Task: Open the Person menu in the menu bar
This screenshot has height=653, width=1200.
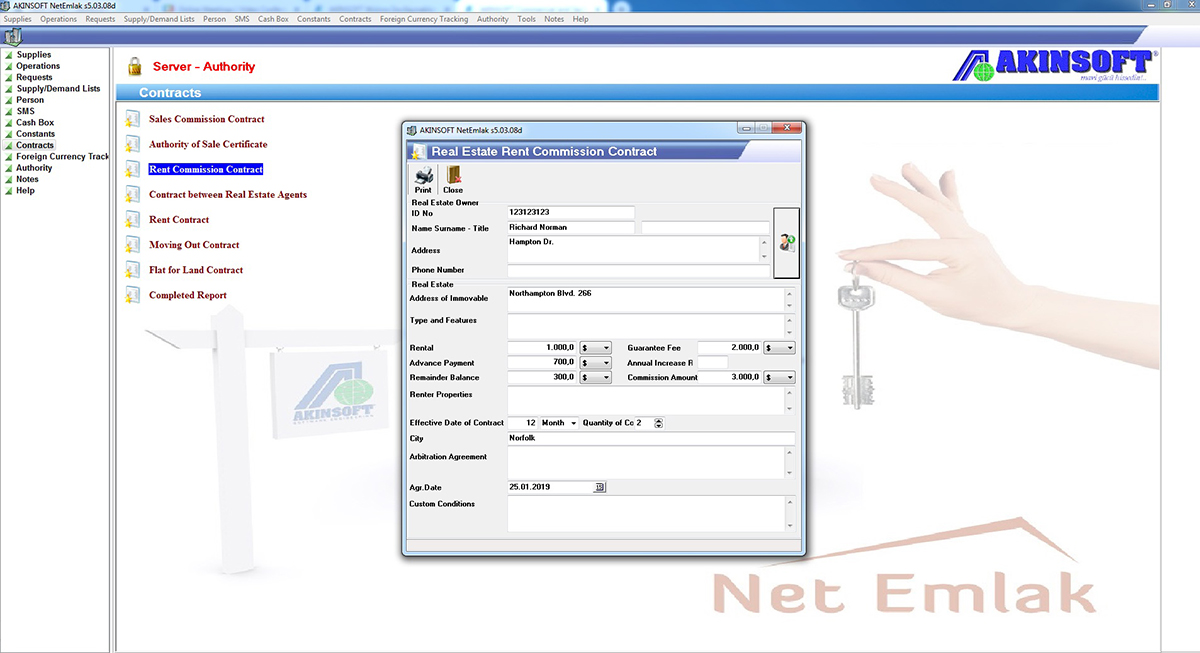Action: pyautogui.click(x=214, y=19)
